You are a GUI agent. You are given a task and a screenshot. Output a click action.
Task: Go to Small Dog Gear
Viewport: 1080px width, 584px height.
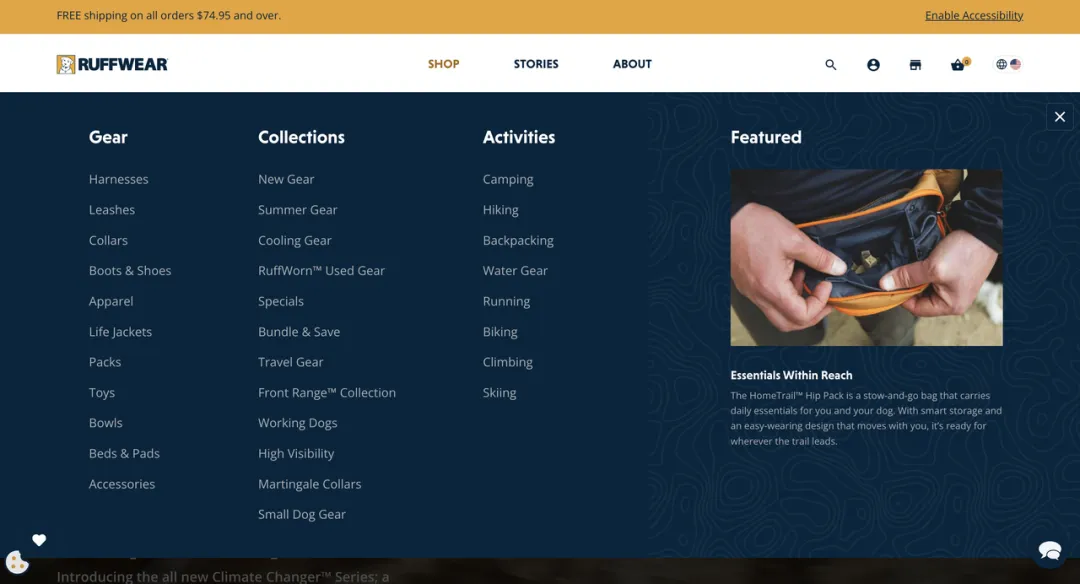(x=302, y=514)
